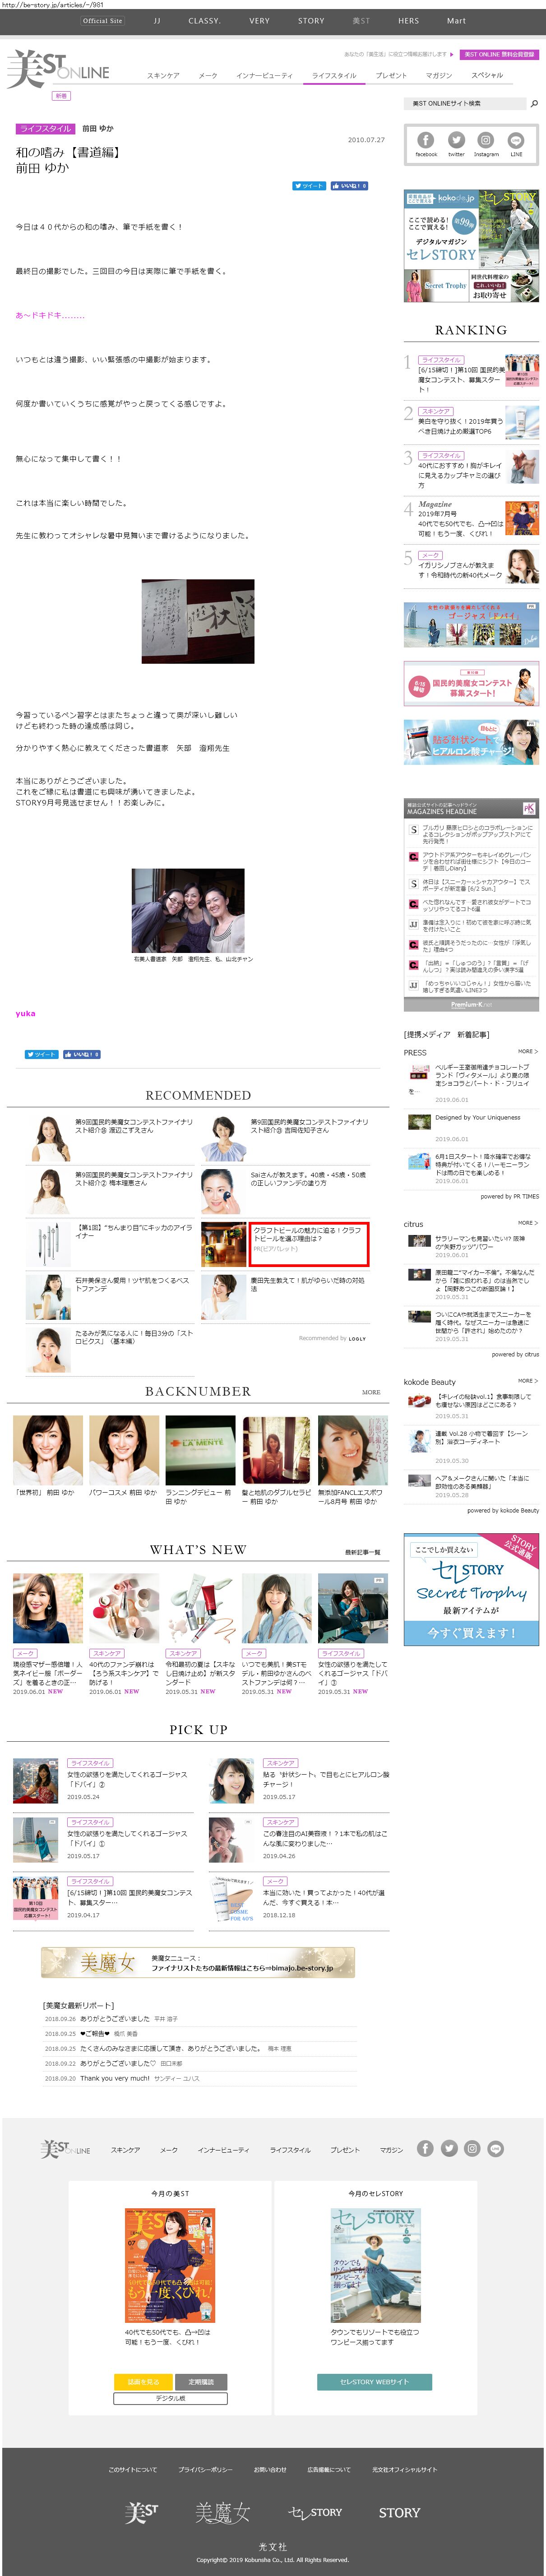Select the スキンケア header tab
The width and height of the screenshot is (546, 2576).
[x=163, y=76]
